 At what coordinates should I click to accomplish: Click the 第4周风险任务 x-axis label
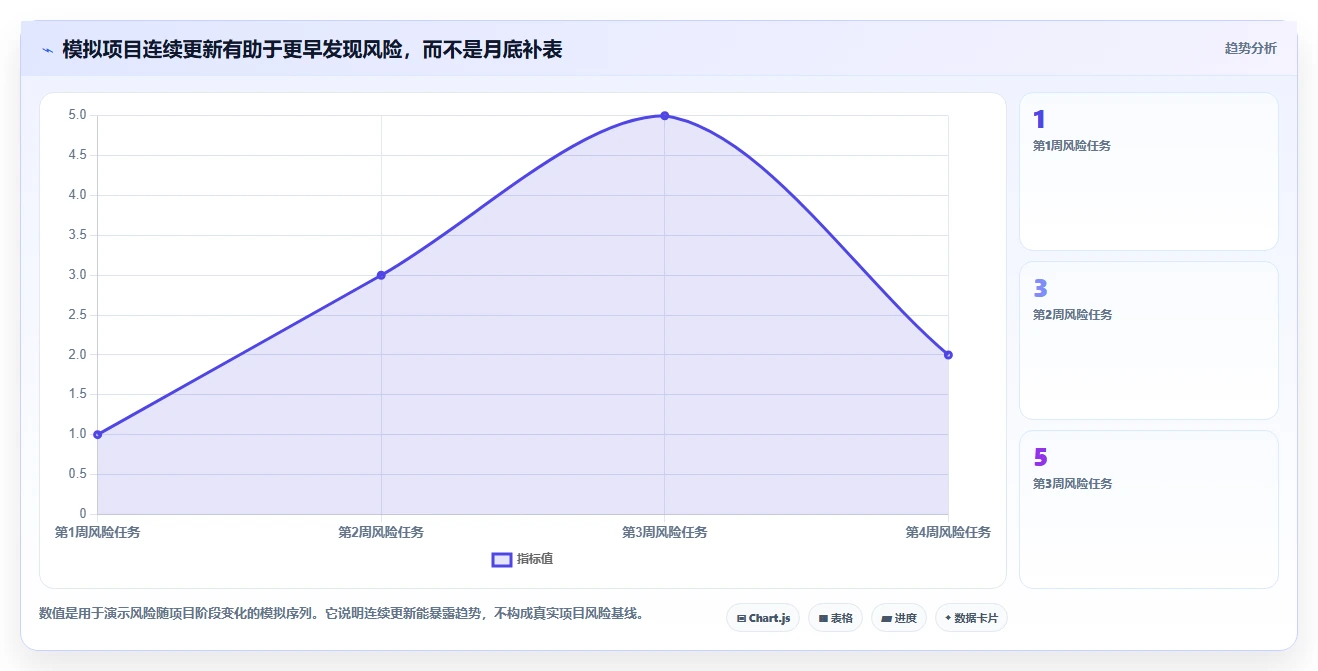click(x=948, y=532)
